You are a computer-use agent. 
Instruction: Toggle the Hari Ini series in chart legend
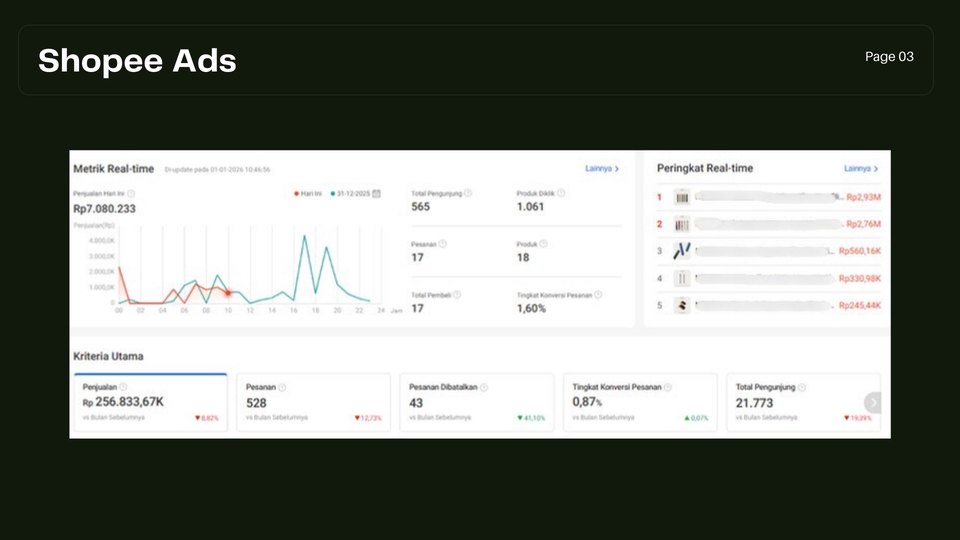coord(308,193)
